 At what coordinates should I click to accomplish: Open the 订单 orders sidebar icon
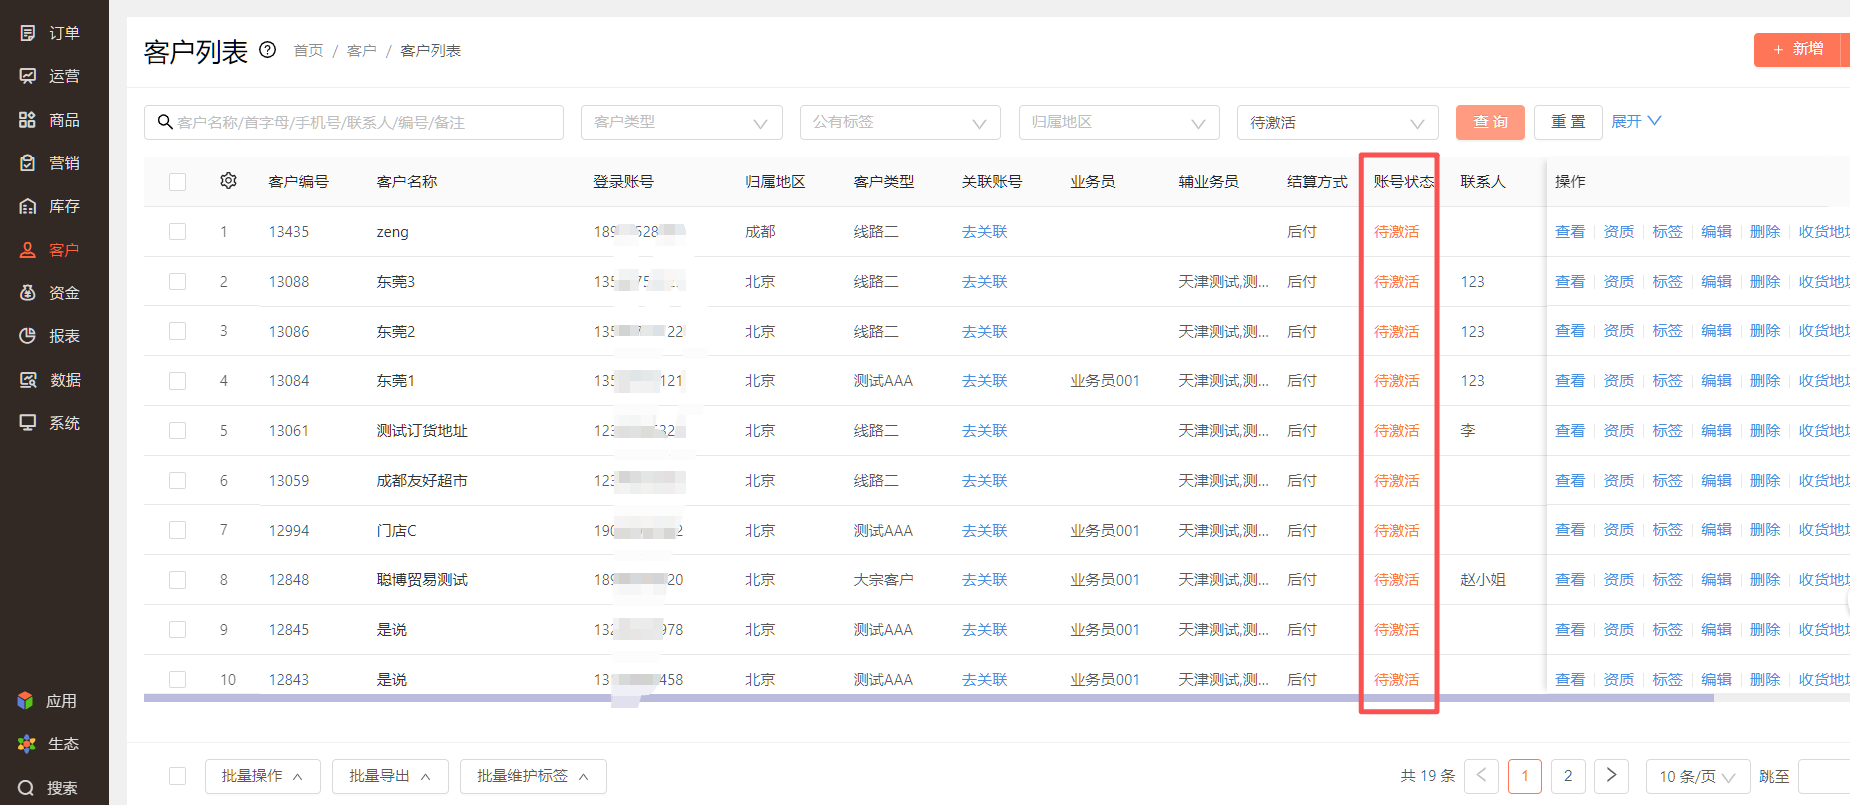[28, 33]
